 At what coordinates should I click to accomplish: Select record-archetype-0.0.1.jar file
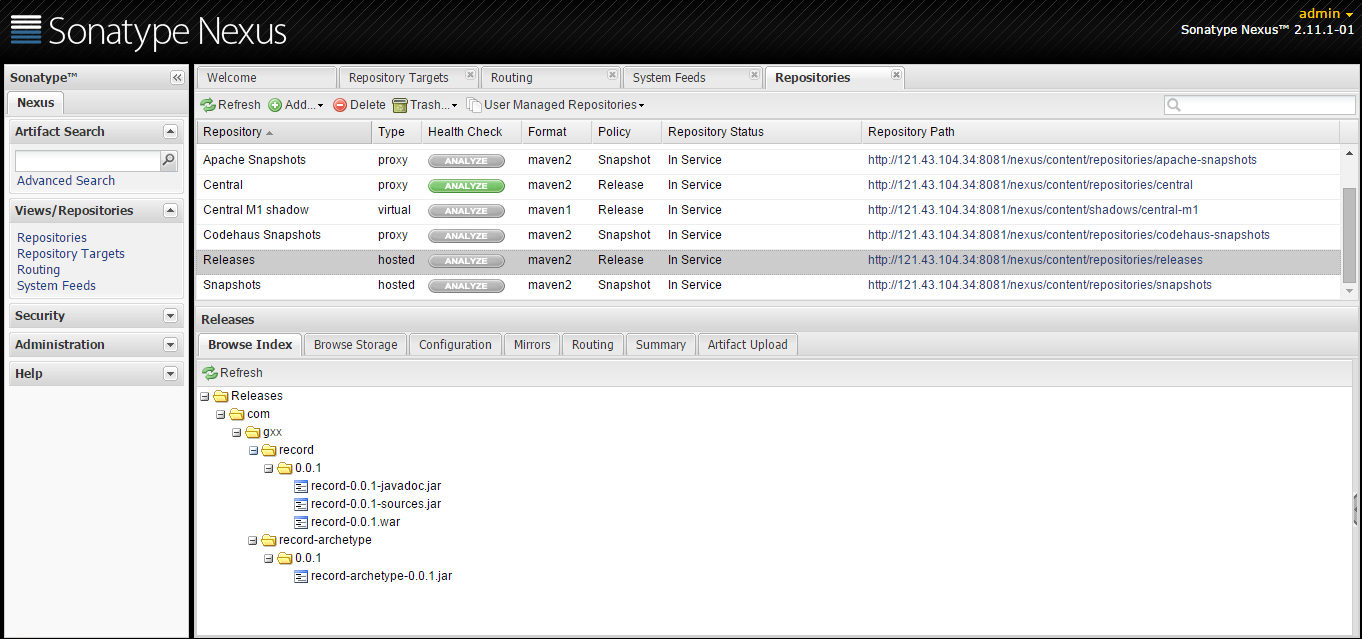(x=382, y=576)
